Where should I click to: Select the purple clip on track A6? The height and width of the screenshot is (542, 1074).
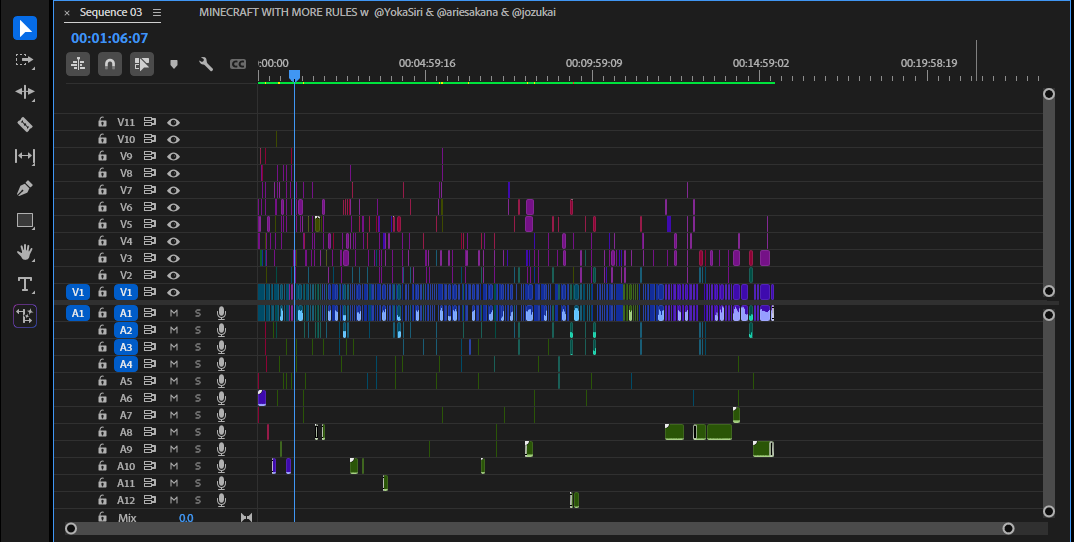(262, 398)
